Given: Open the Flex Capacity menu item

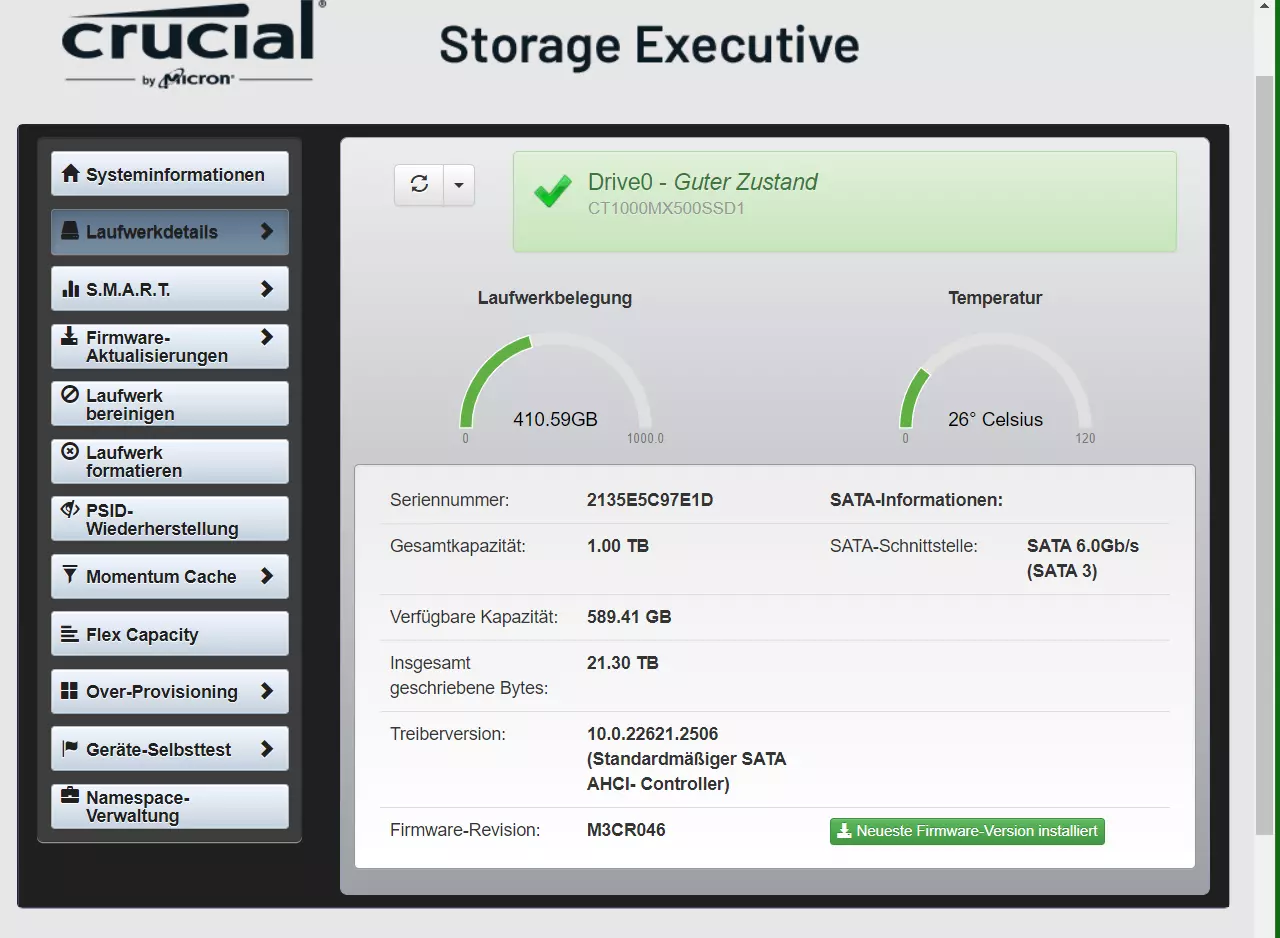Looking at the screenshot, I should (170, 634).
